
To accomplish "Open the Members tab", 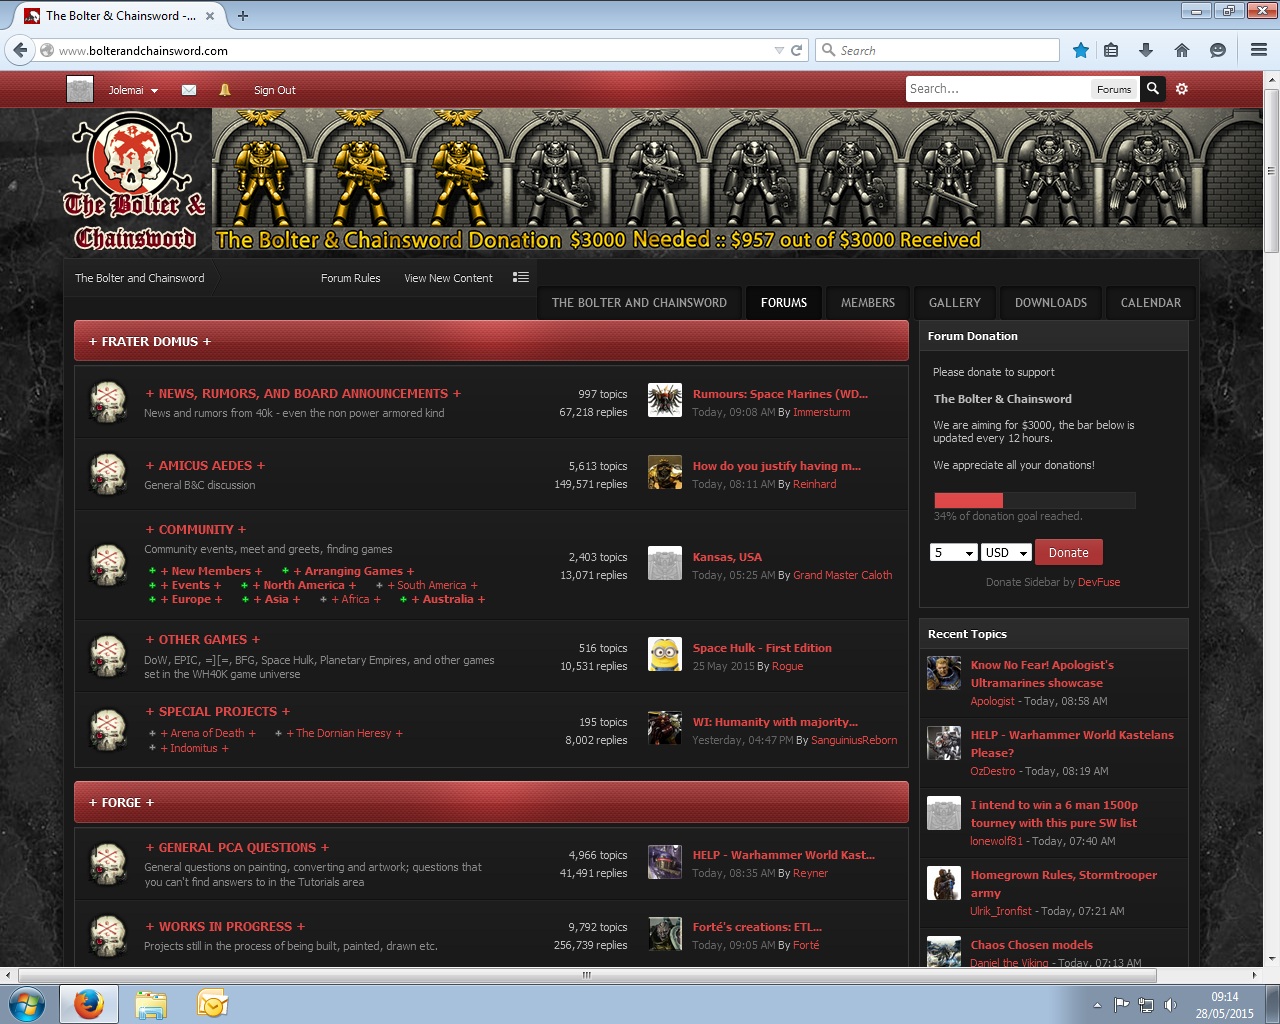I will [867, 303].
